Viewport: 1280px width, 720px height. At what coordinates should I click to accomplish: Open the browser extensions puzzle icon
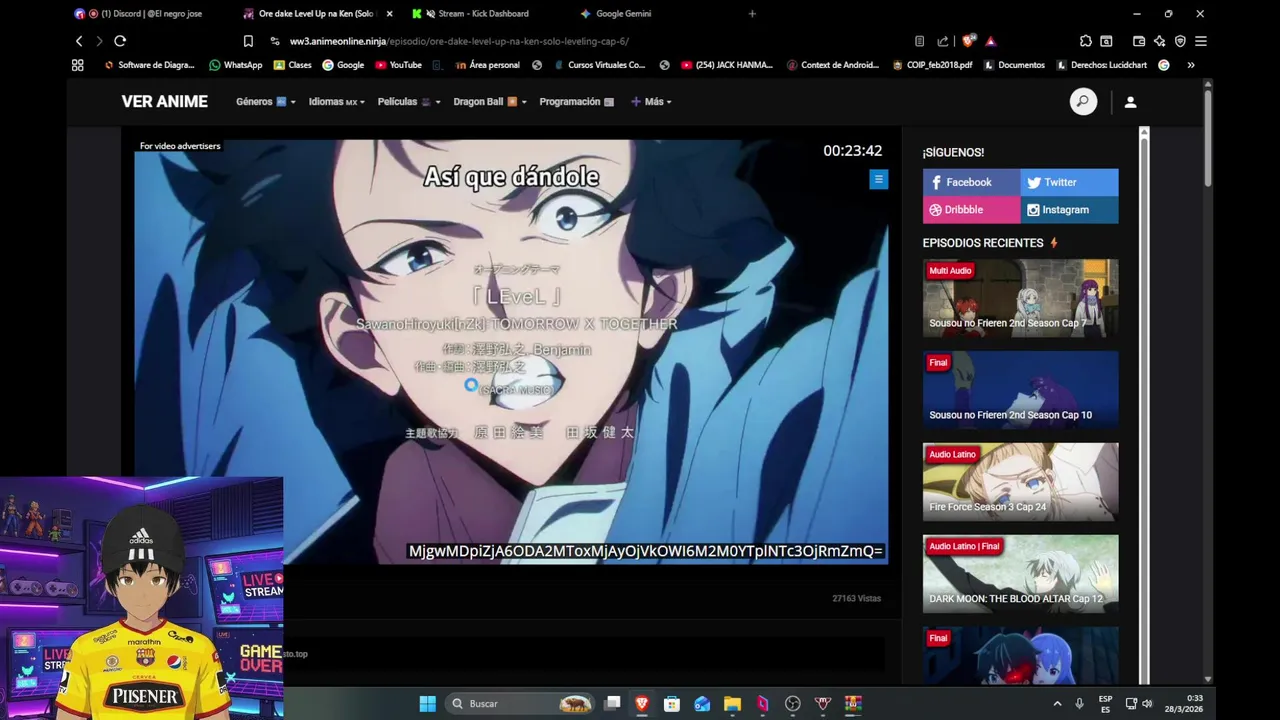pos(1085,41)
